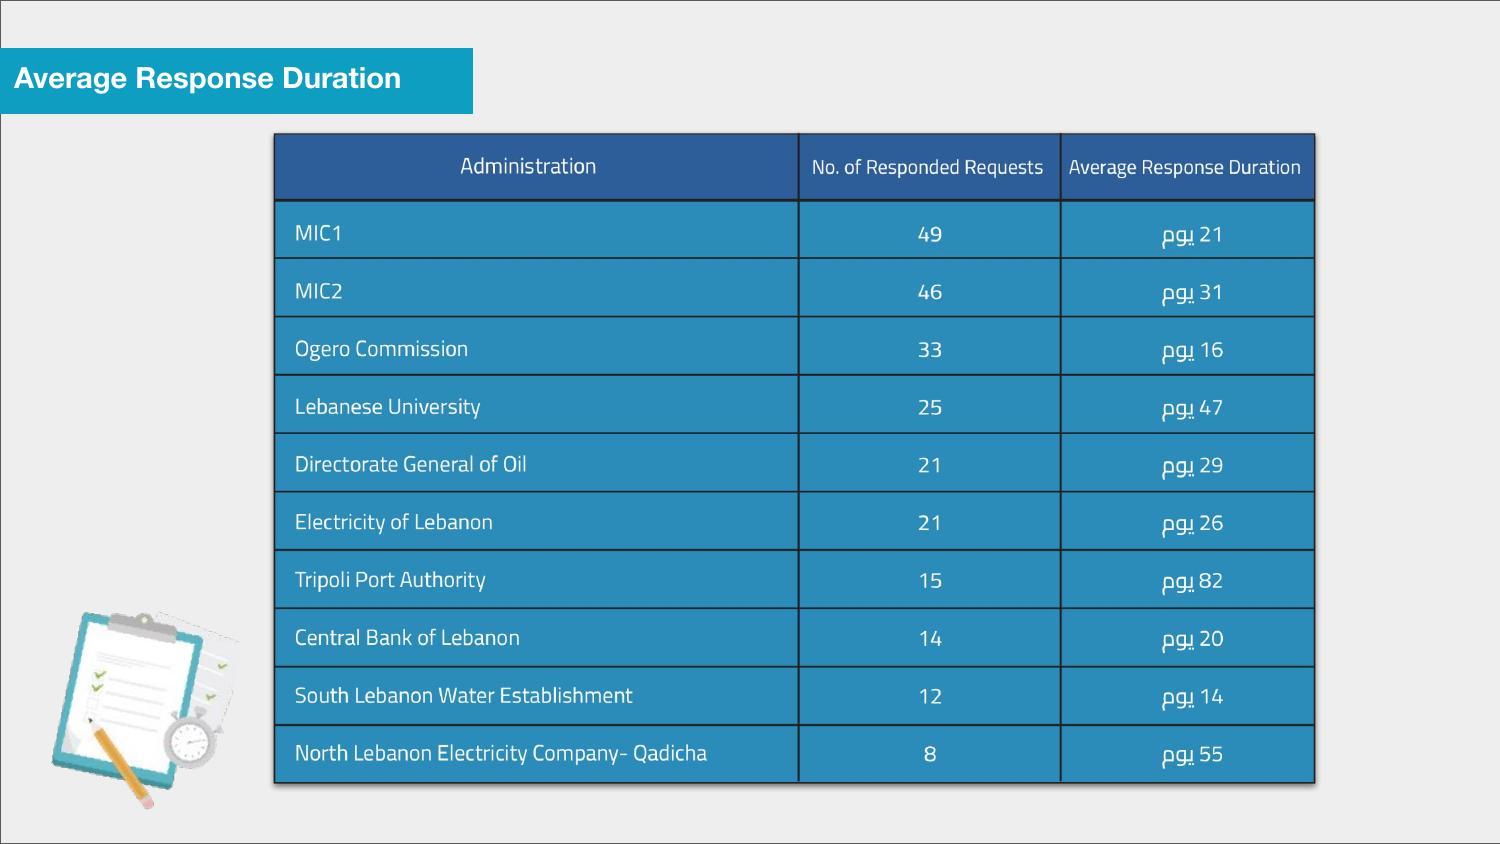Click the clipboard checklist illustration
This screenshot has height=844, width=1500.
click(145, 709)
